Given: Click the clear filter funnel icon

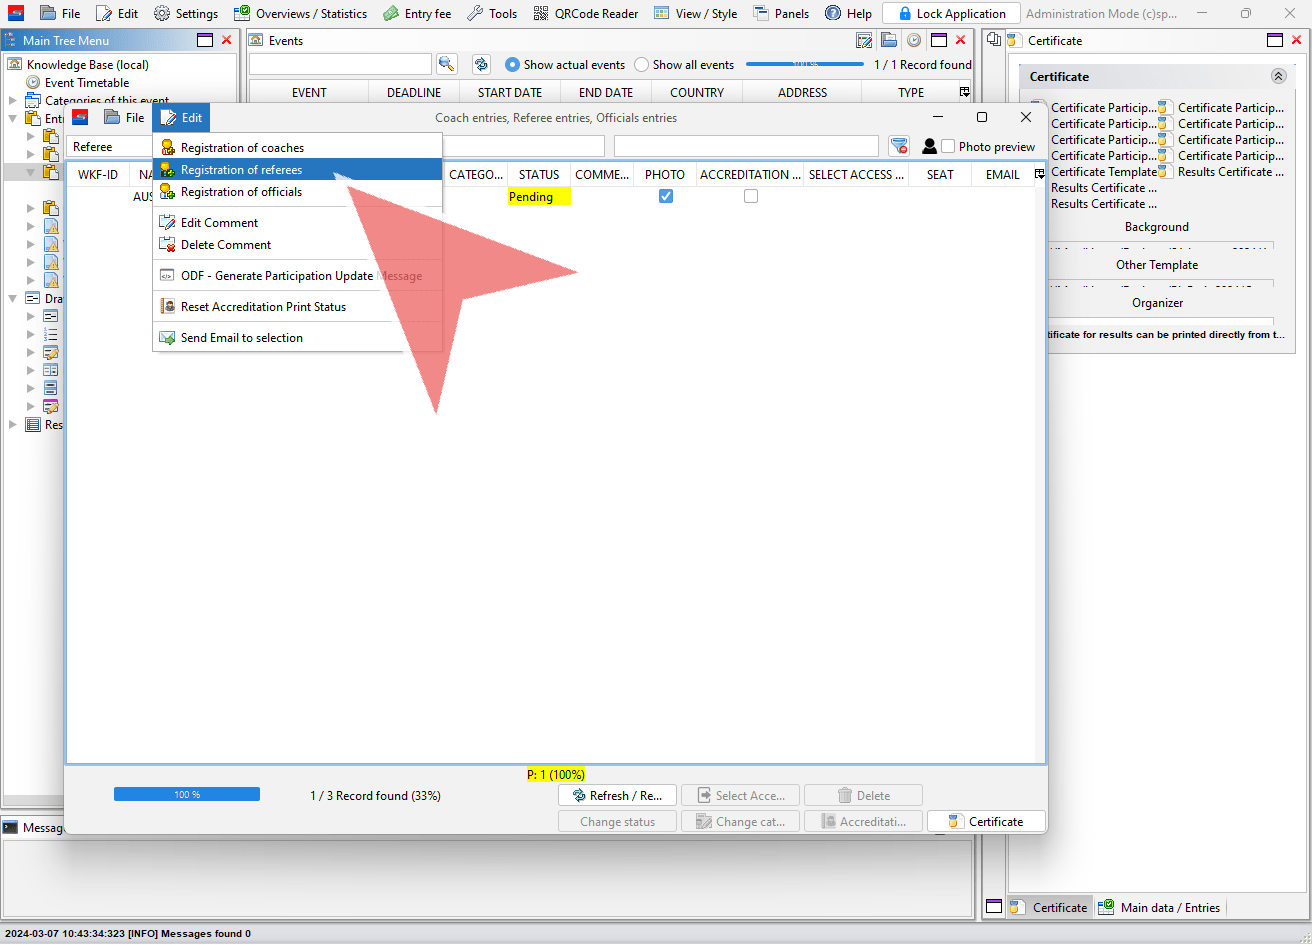Looking at the screenshot, I should point(899,146).
